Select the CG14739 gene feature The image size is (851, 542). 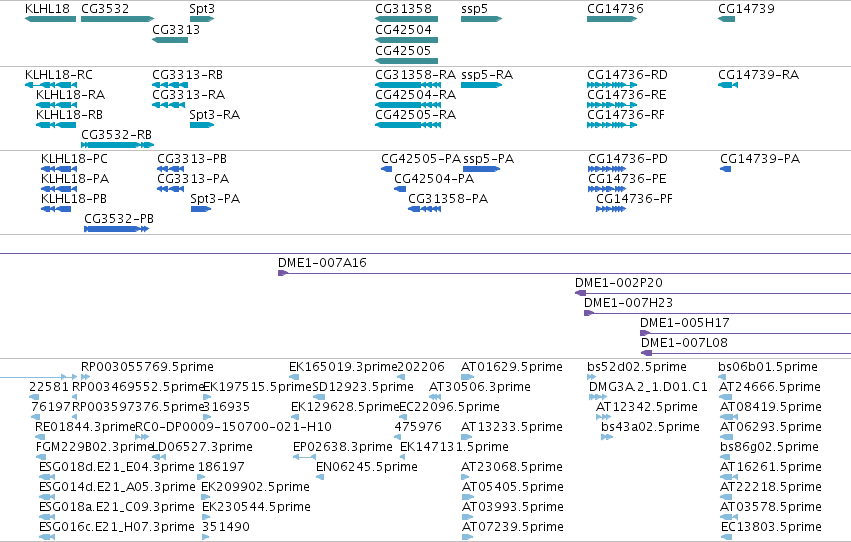click(x=726, y=19)
